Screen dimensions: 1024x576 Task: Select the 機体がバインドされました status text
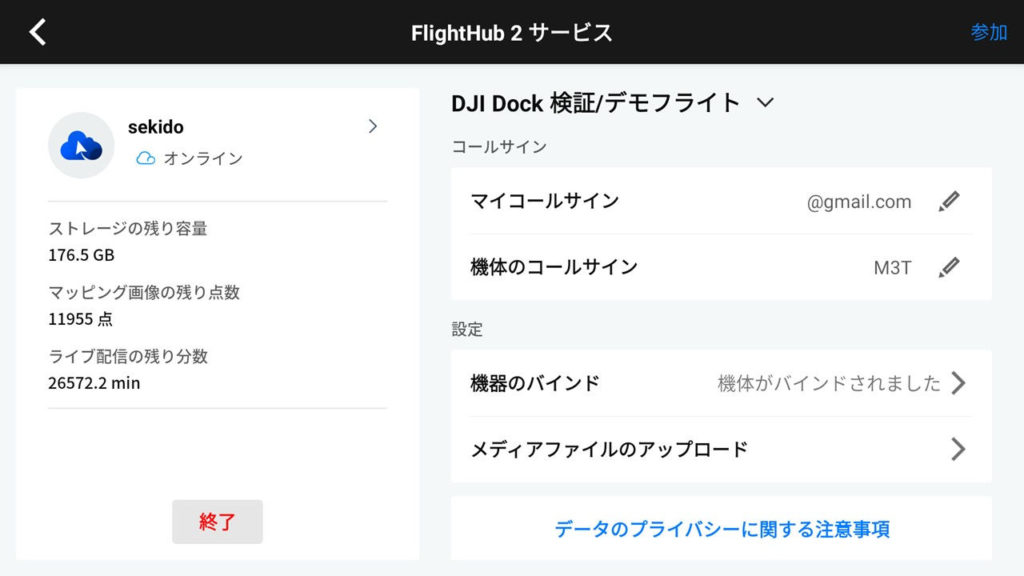(827, 383)
